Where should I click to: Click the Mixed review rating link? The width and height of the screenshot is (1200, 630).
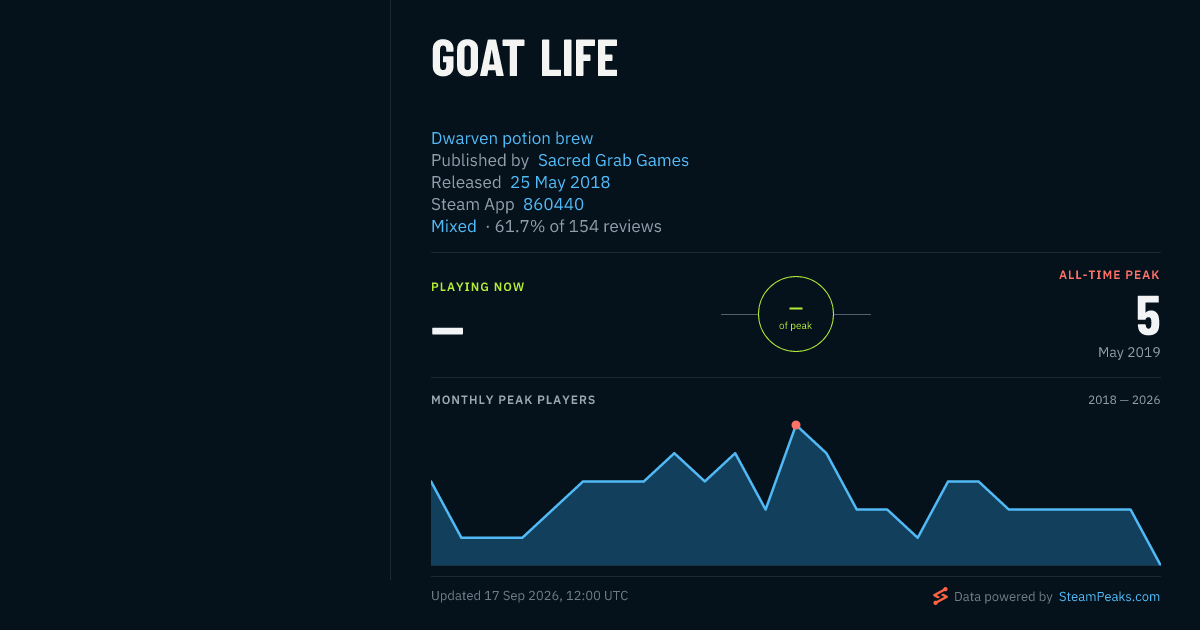tap(454, 226)
